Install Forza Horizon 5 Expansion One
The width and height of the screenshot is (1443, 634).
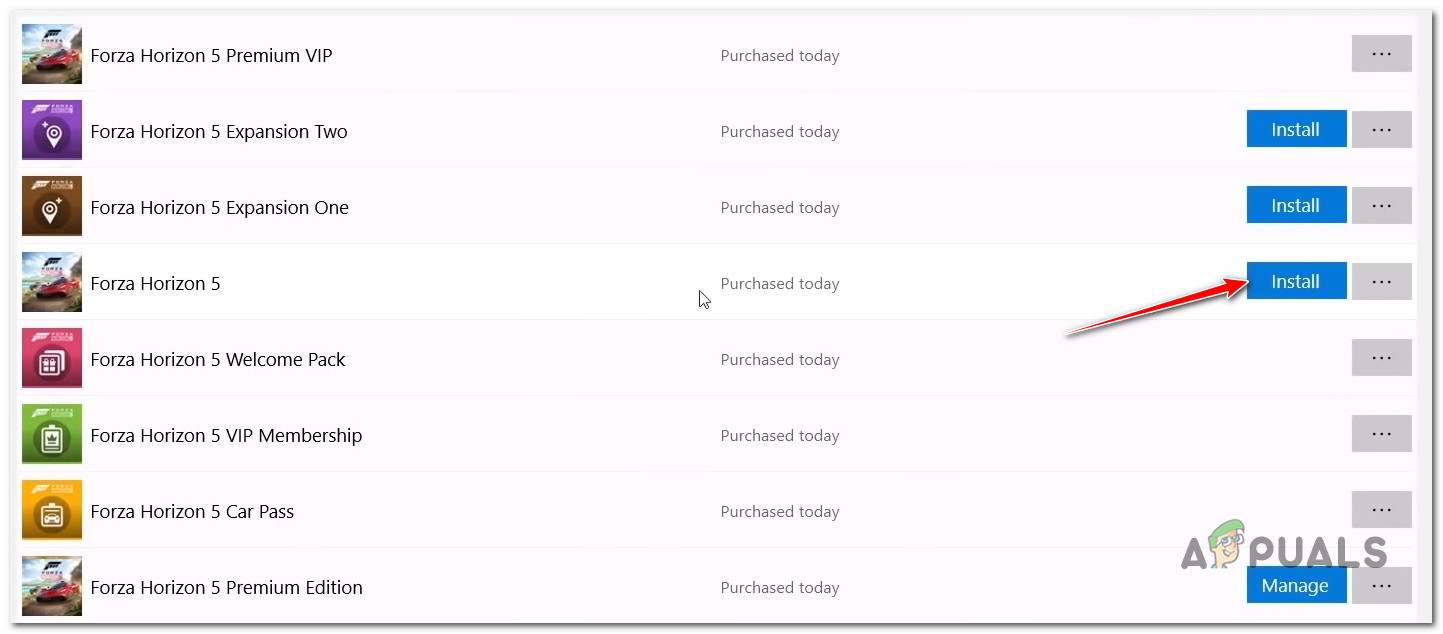tap(1296, 206)
